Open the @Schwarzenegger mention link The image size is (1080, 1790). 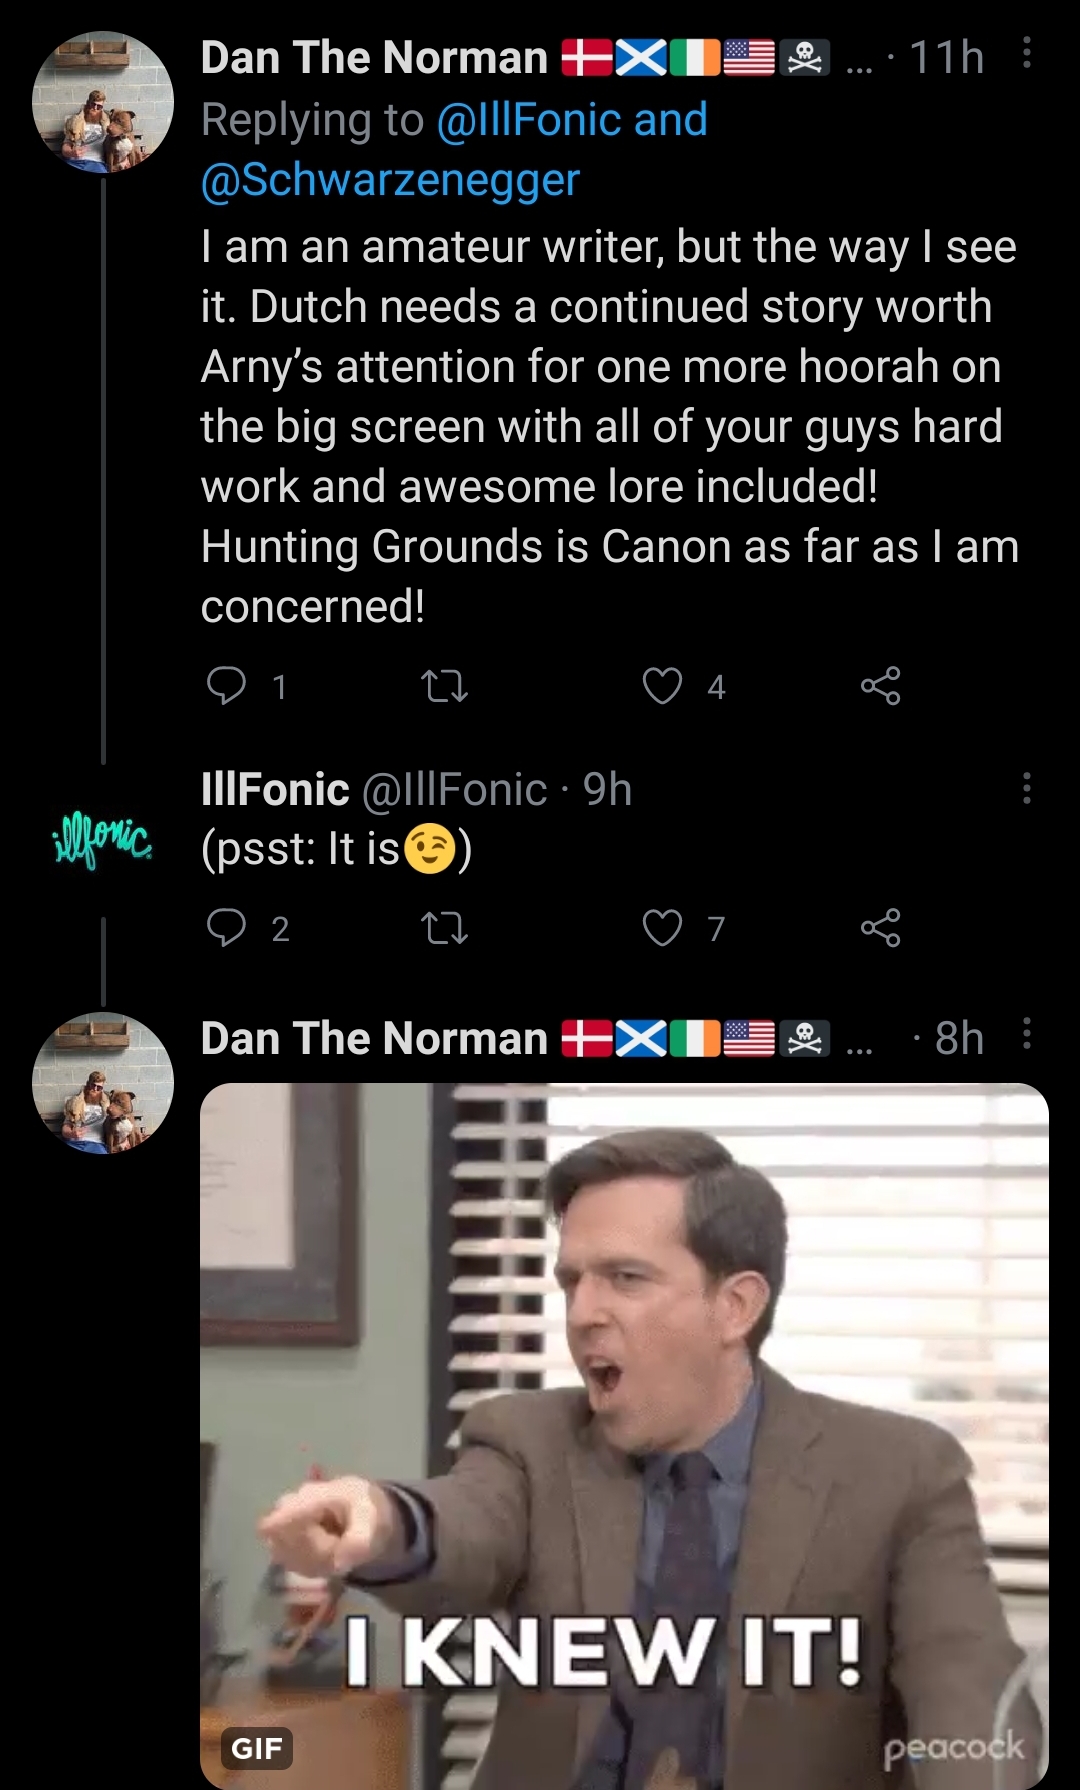click(x=390, y=180)
